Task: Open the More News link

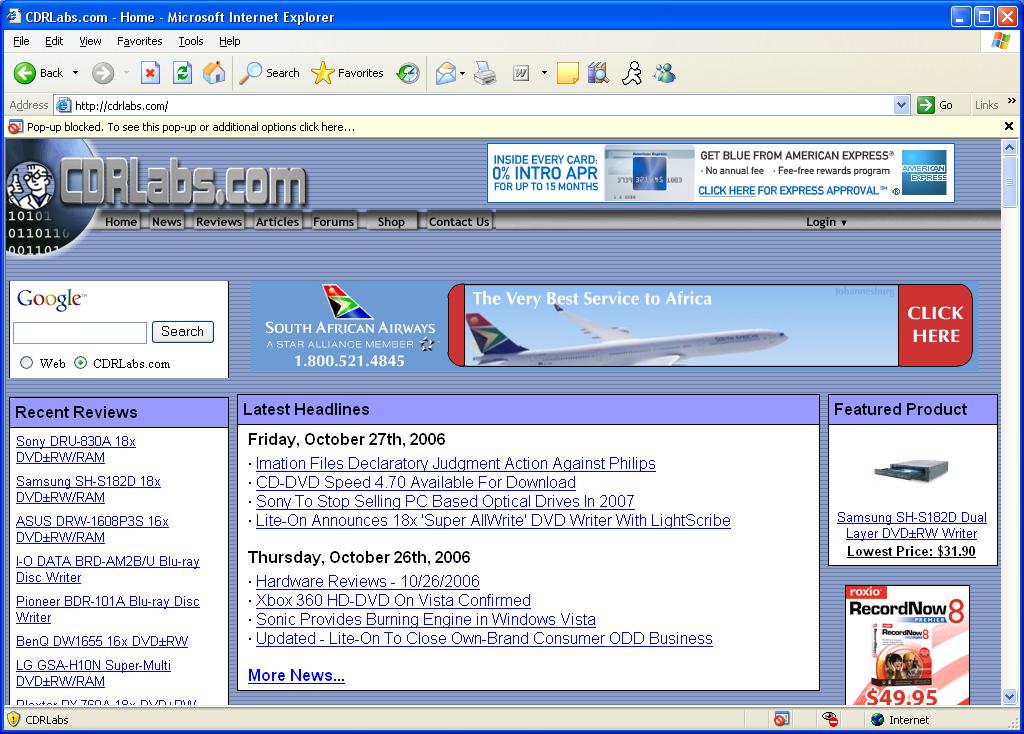Action: click(x=296, y=675)
